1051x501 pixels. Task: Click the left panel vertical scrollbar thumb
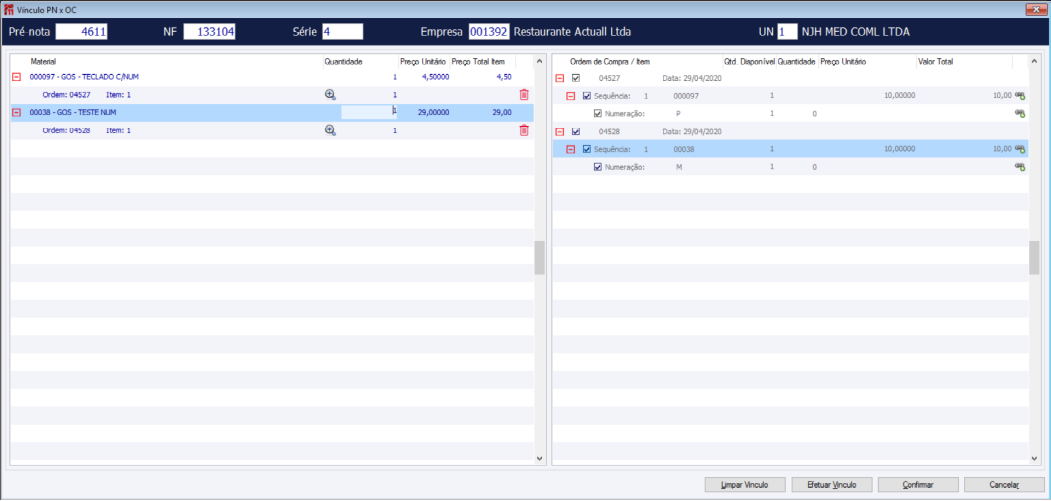click(539, 258)
